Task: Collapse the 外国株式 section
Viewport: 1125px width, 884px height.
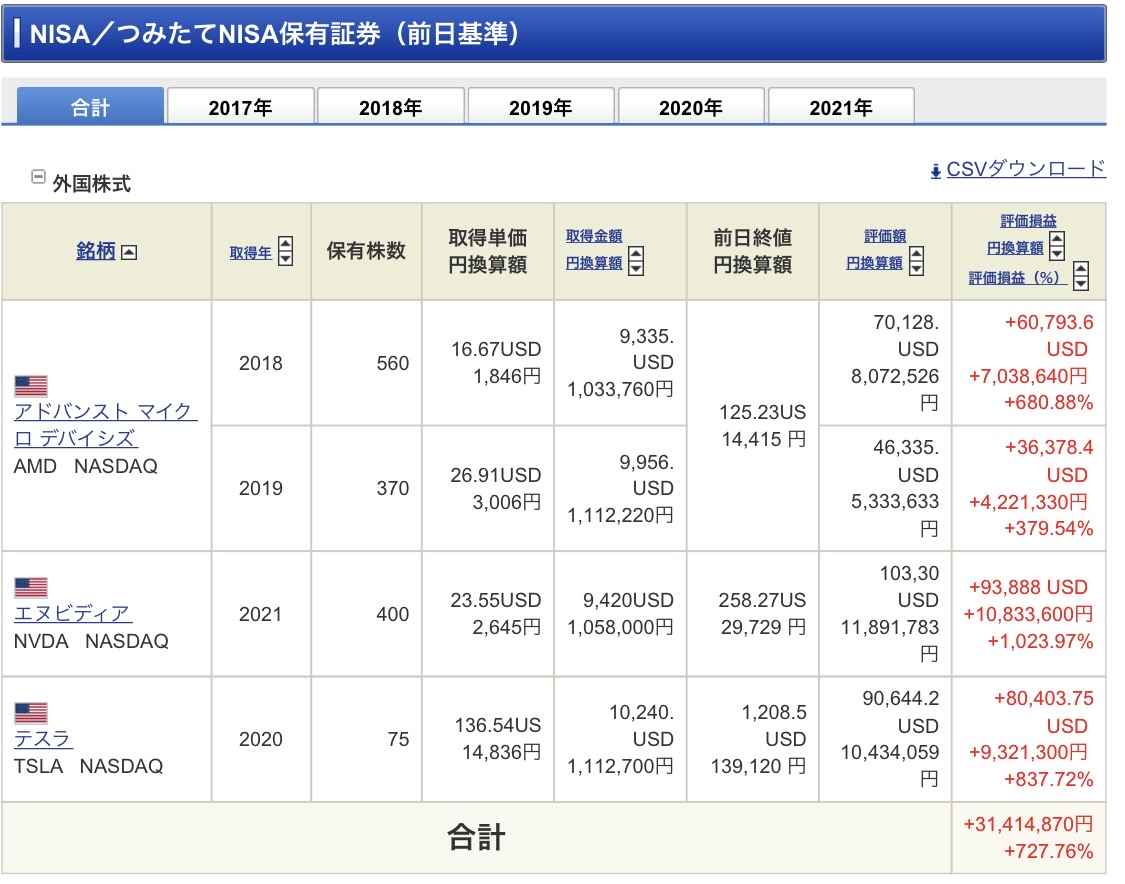Action: click(x=38, y=177)
